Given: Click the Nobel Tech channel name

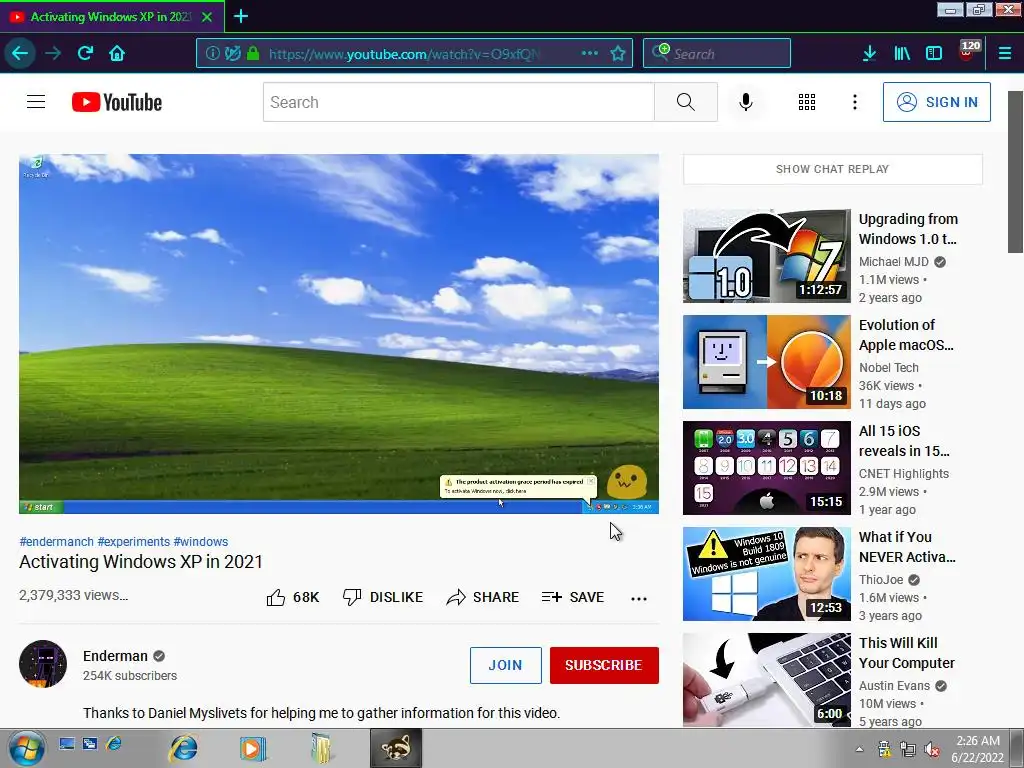Looking at the screenshot, I should [x=889, y=367].
